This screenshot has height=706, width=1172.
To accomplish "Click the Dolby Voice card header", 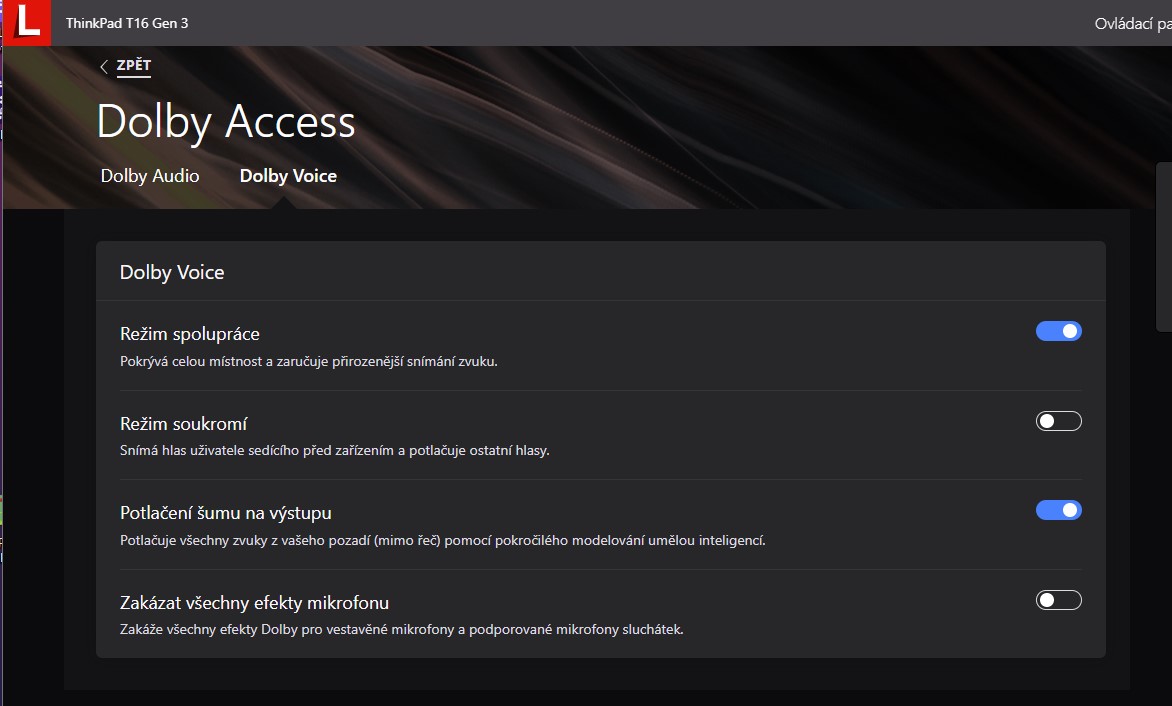I will tap(172, 272).
